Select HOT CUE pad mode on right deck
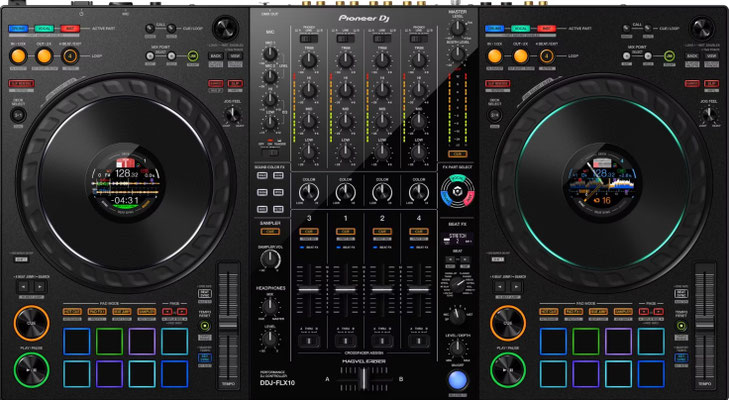 (x=549, y=312)
